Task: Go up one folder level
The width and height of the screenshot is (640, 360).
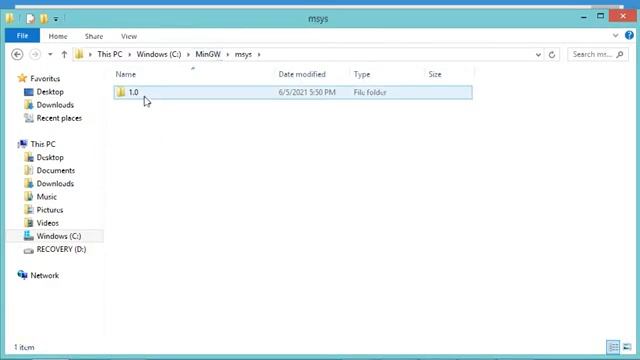Action: tap(64, 54)
